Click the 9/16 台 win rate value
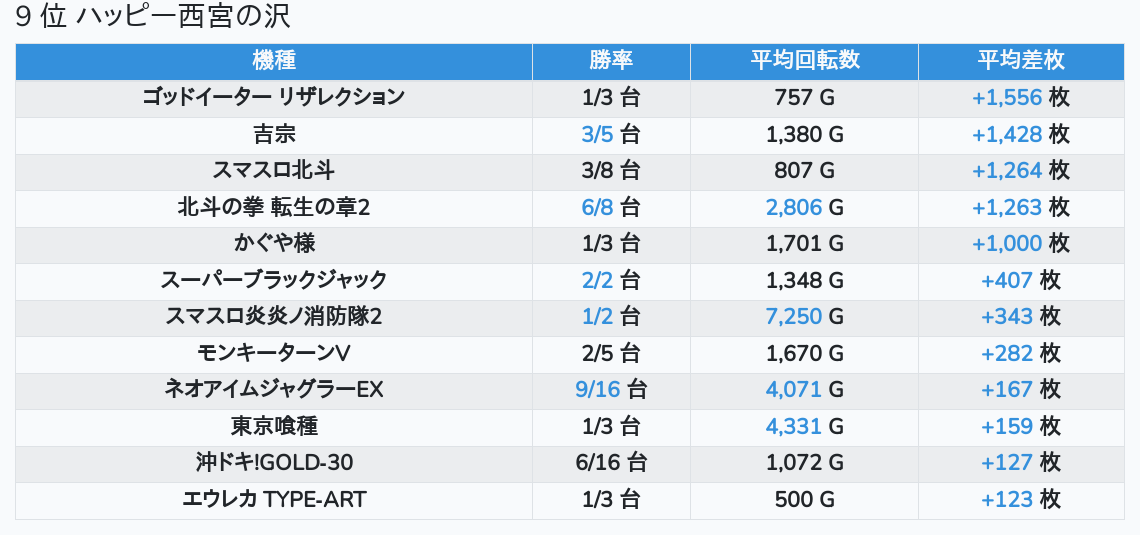The width and height of the screenshot is (1140, 535). click(611, 389)
